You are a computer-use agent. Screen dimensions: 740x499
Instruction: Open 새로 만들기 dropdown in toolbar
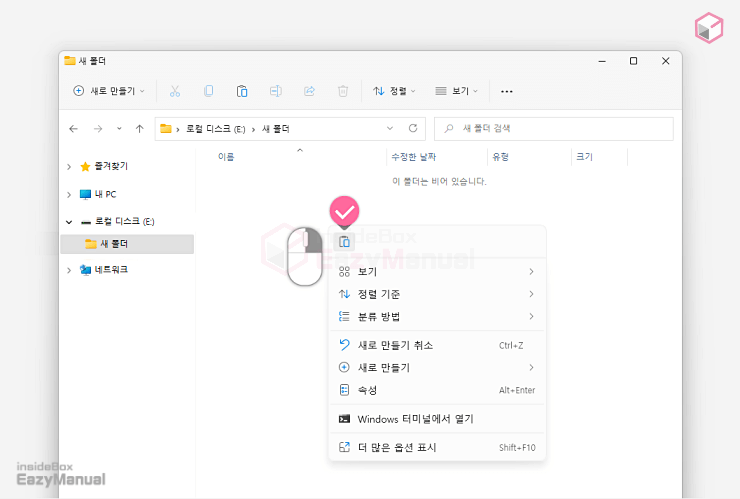109,91
